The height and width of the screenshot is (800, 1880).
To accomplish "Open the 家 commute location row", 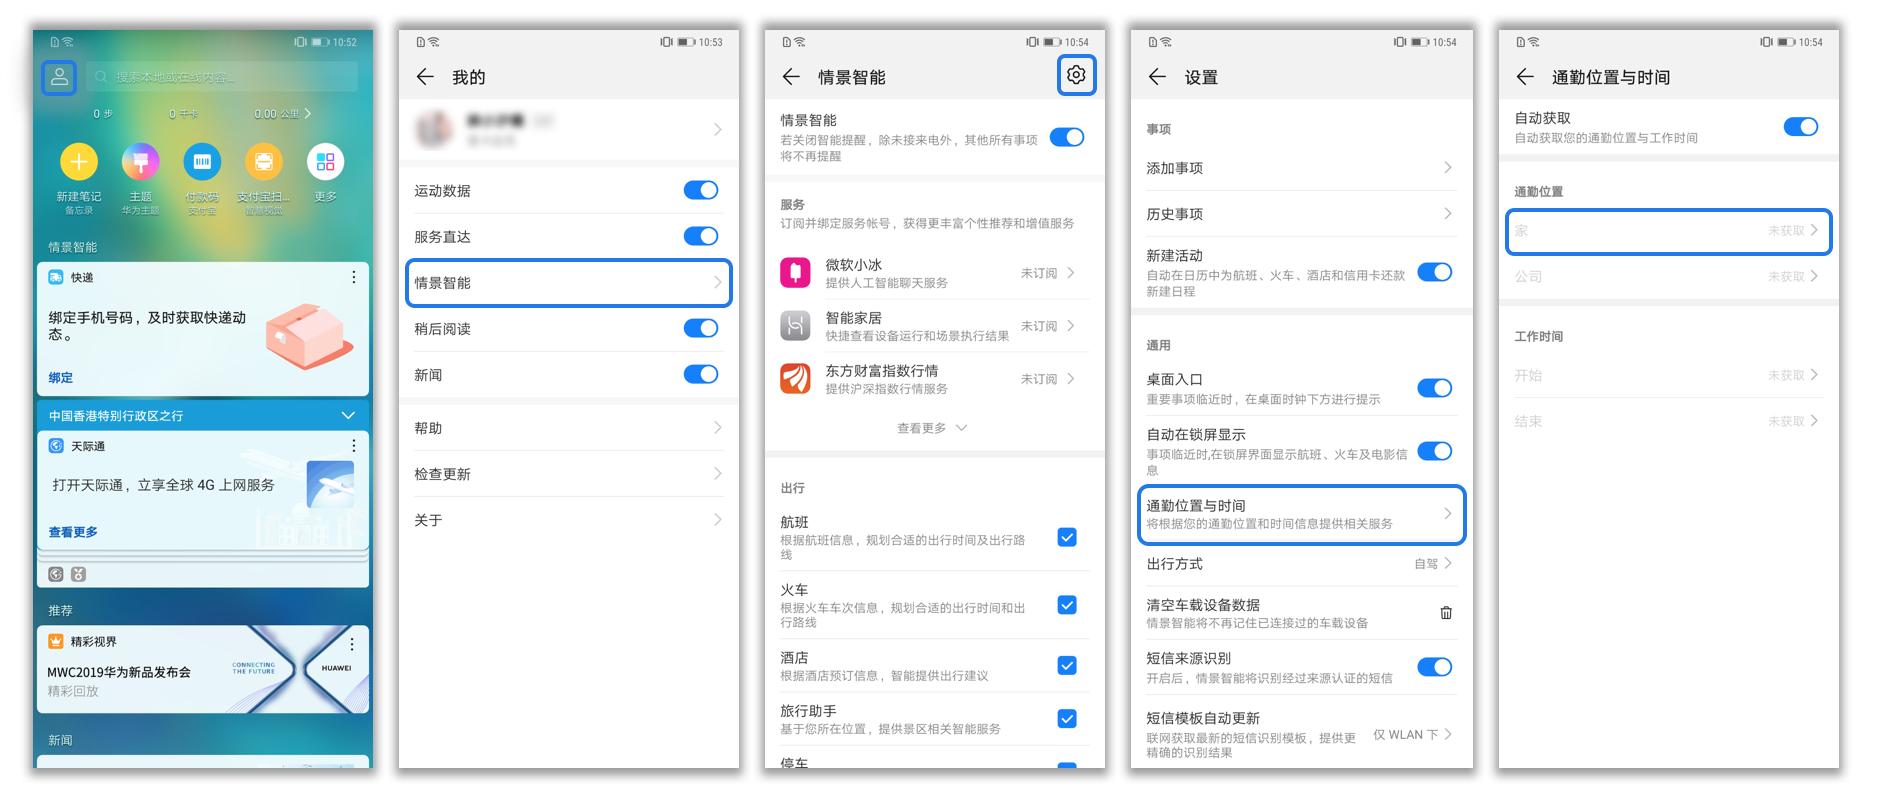I will pyautogui.click(x=1668, y=231).
